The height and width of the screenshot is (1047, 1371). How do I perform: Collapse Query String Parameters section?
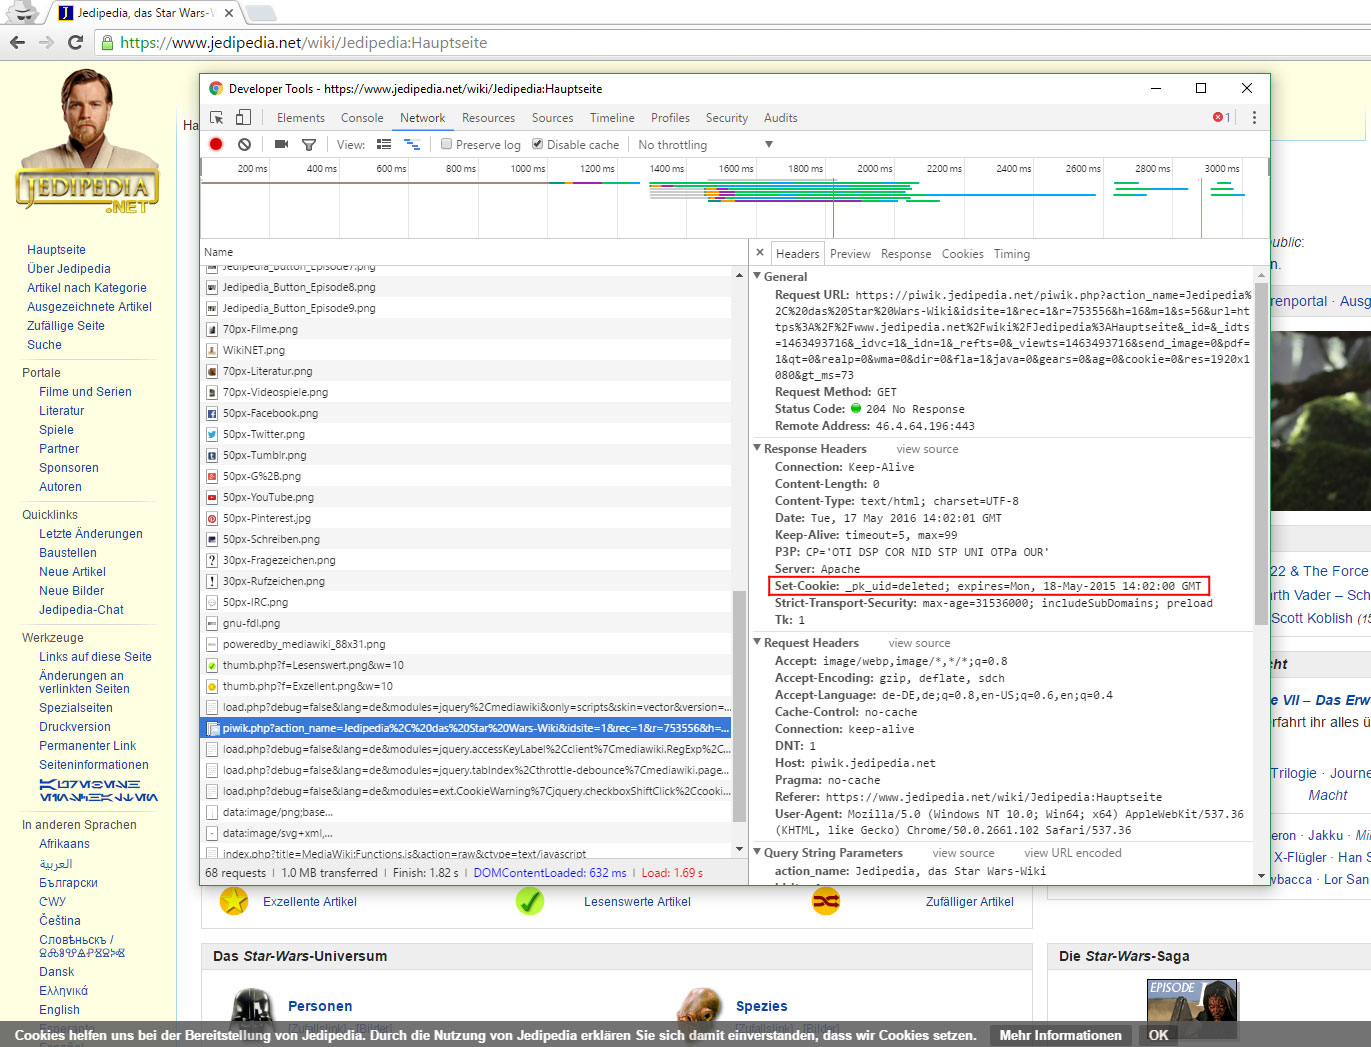[x=758, y=852]
